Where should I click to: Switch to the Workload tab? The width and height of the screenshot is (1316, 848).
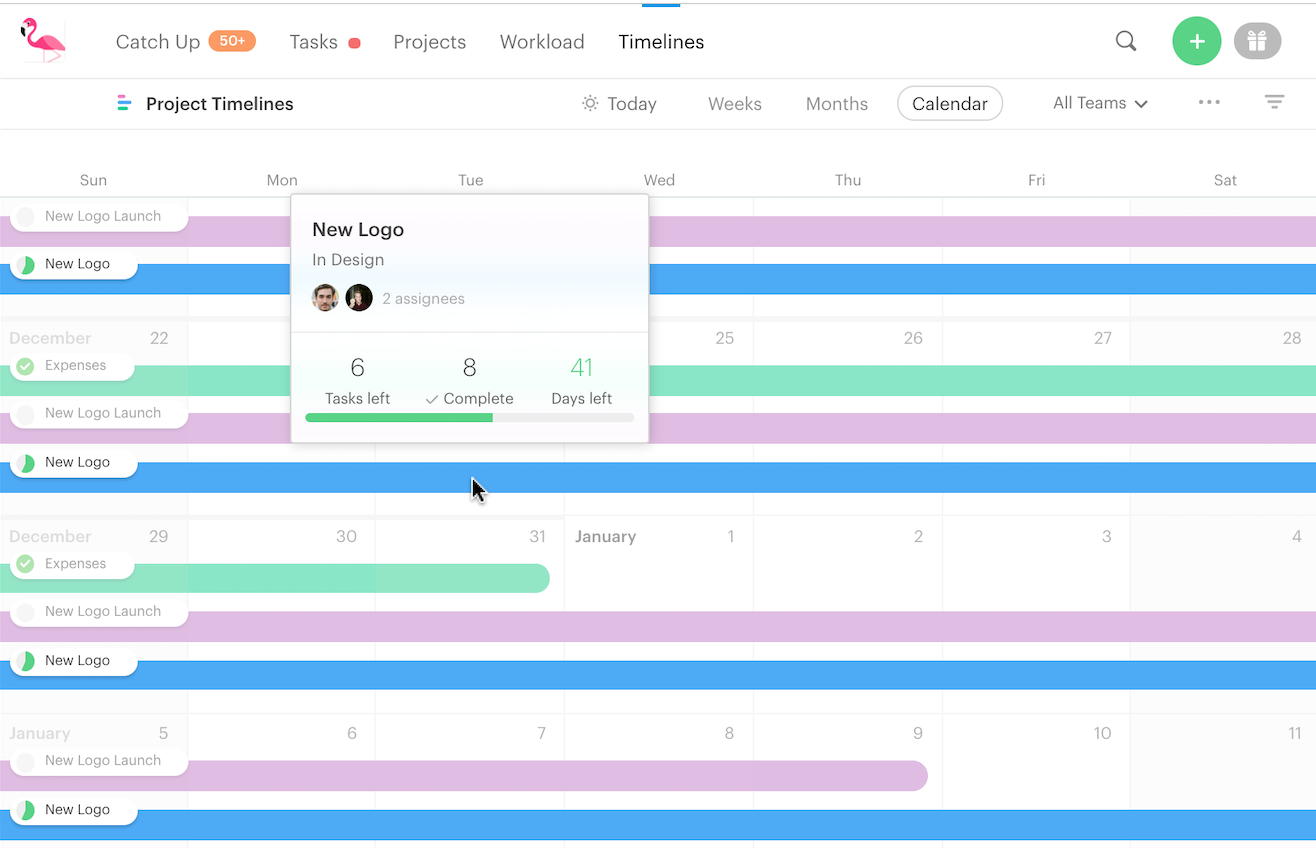point(542,42)
